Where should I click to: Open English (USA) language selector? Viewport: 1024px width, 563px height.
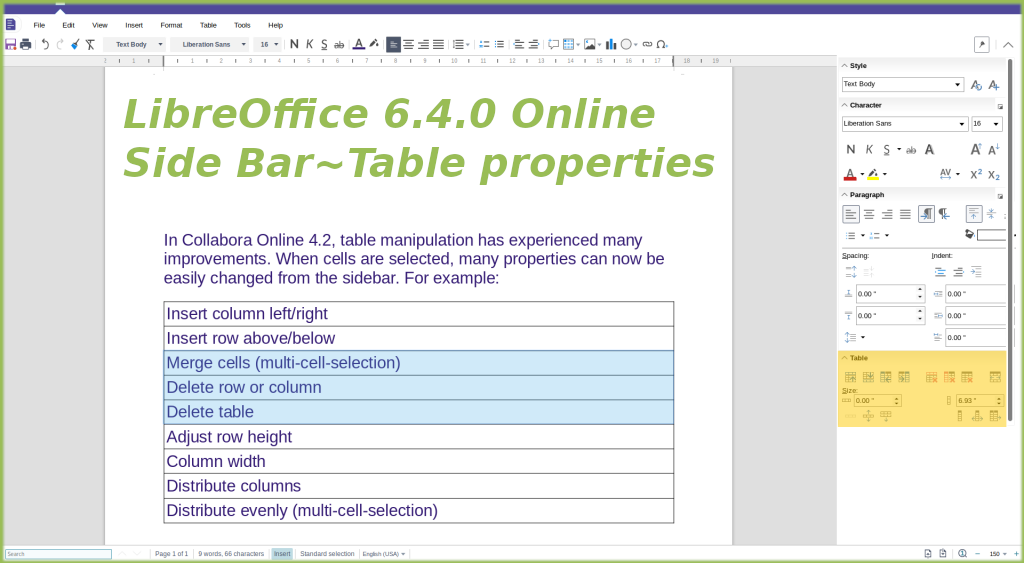pyautogui.click(x=384, y=554)
